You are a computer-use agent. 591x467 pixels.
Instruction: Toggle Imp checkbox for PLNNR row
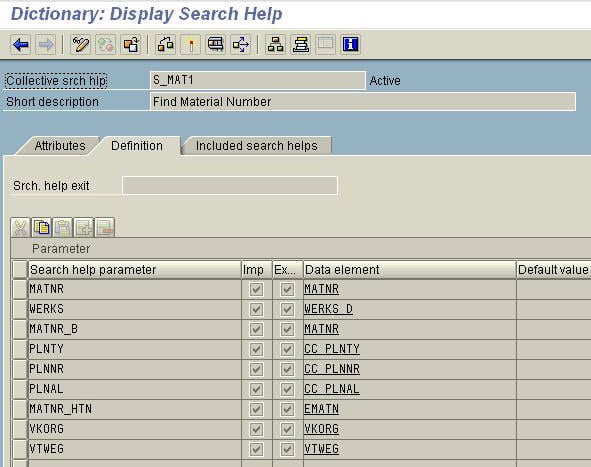[x=256, y=369]
